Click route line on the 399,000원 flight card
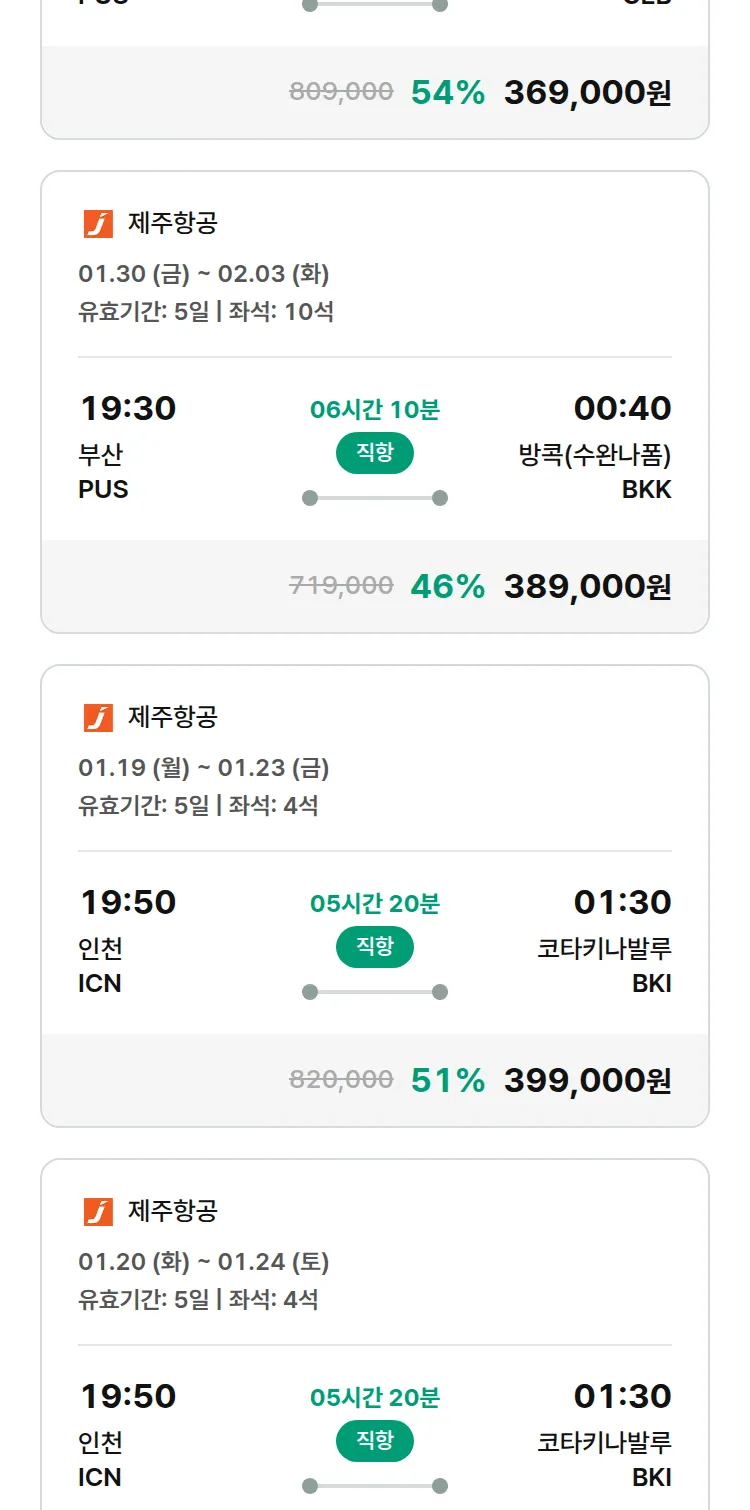The height and width of the screenshot is (1510, 750). click(375, 992)
